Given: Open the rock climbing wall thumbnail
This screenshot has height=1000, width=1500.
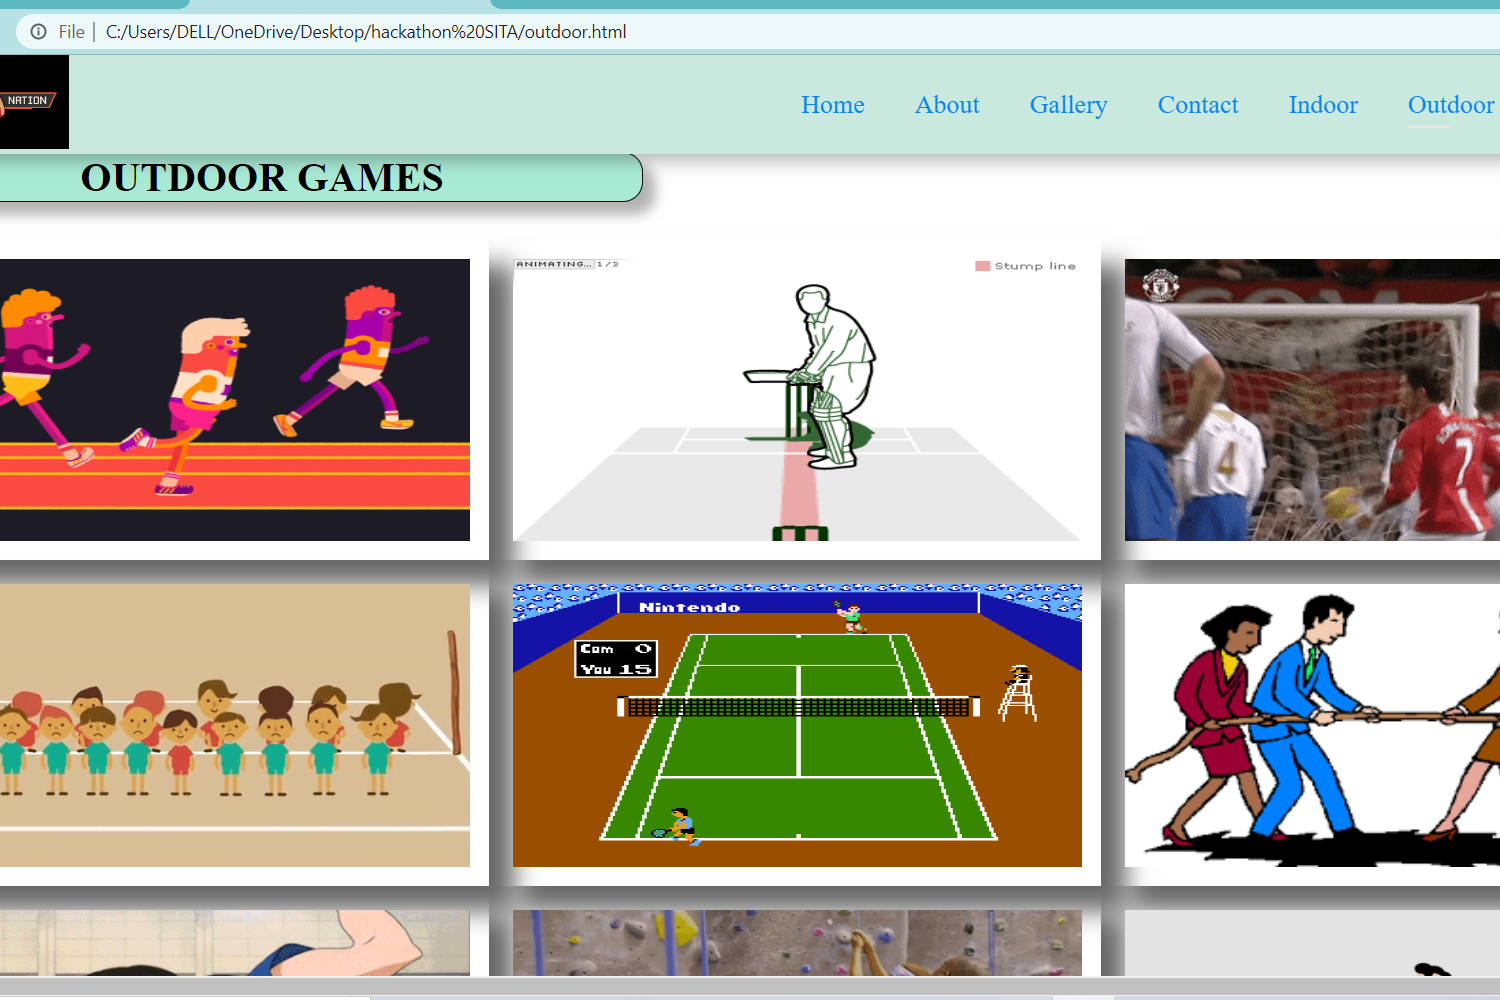Looking at the screenshot, I should [797, 943].
